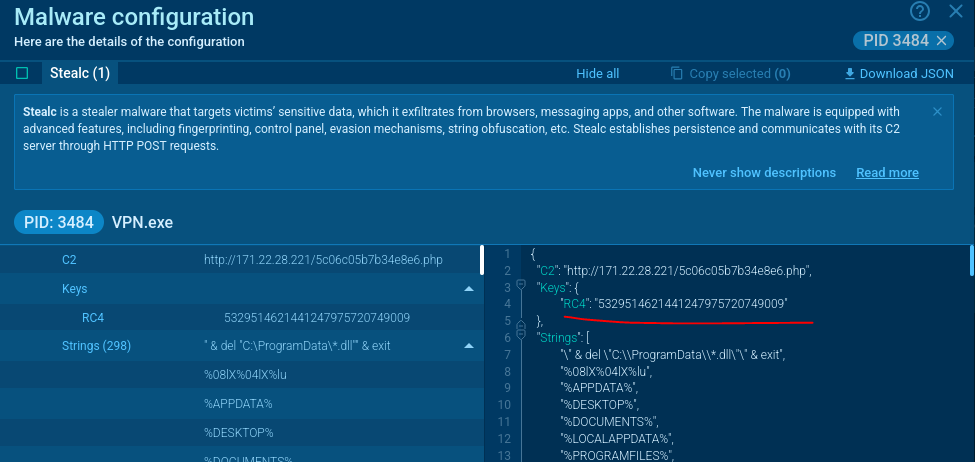Viewport: 975px width, 462px height.
Task: Click Never show descriptions
Action: pos(764,172)
